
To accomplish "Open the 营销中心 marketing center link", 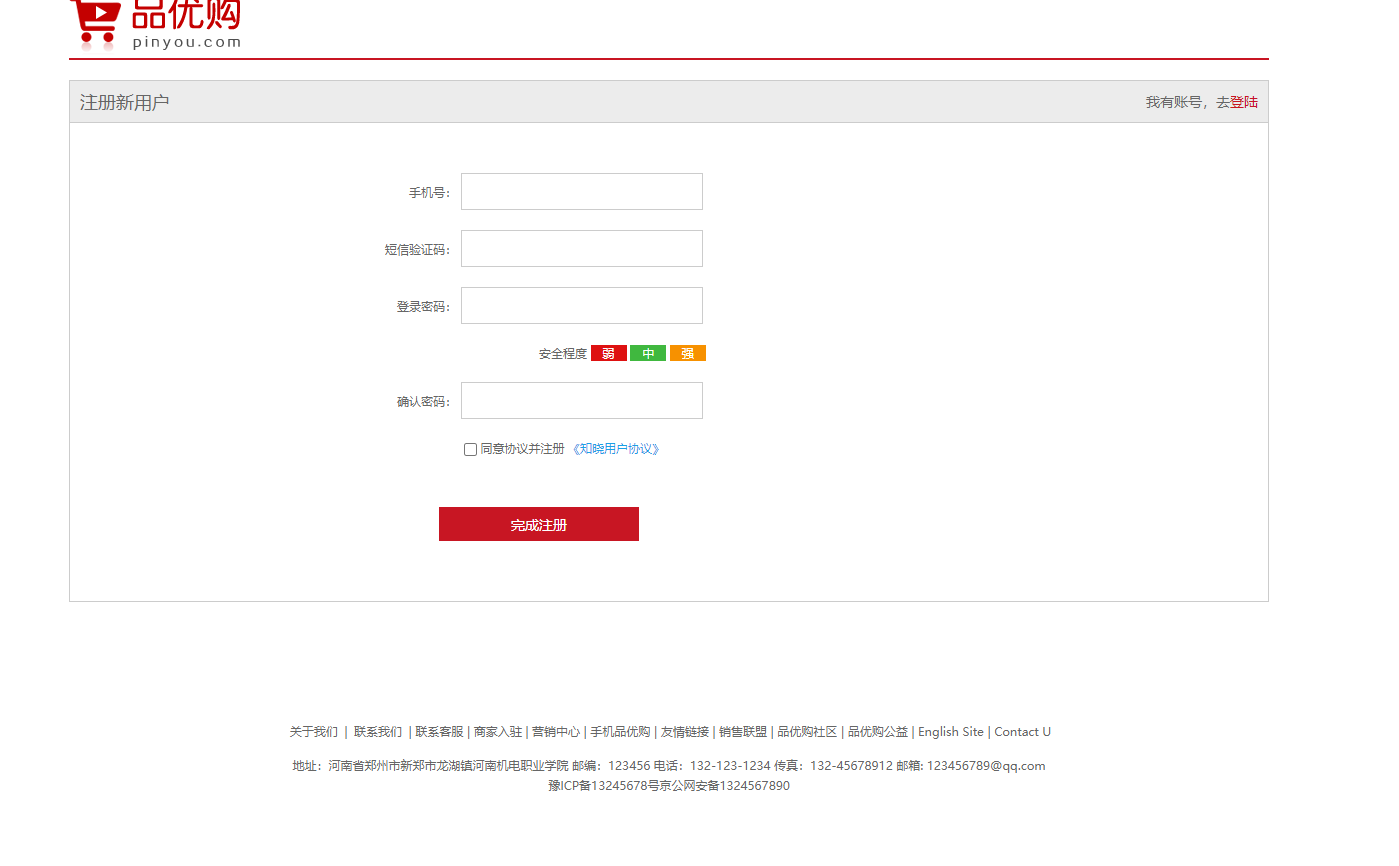I will tap(556, 731).
